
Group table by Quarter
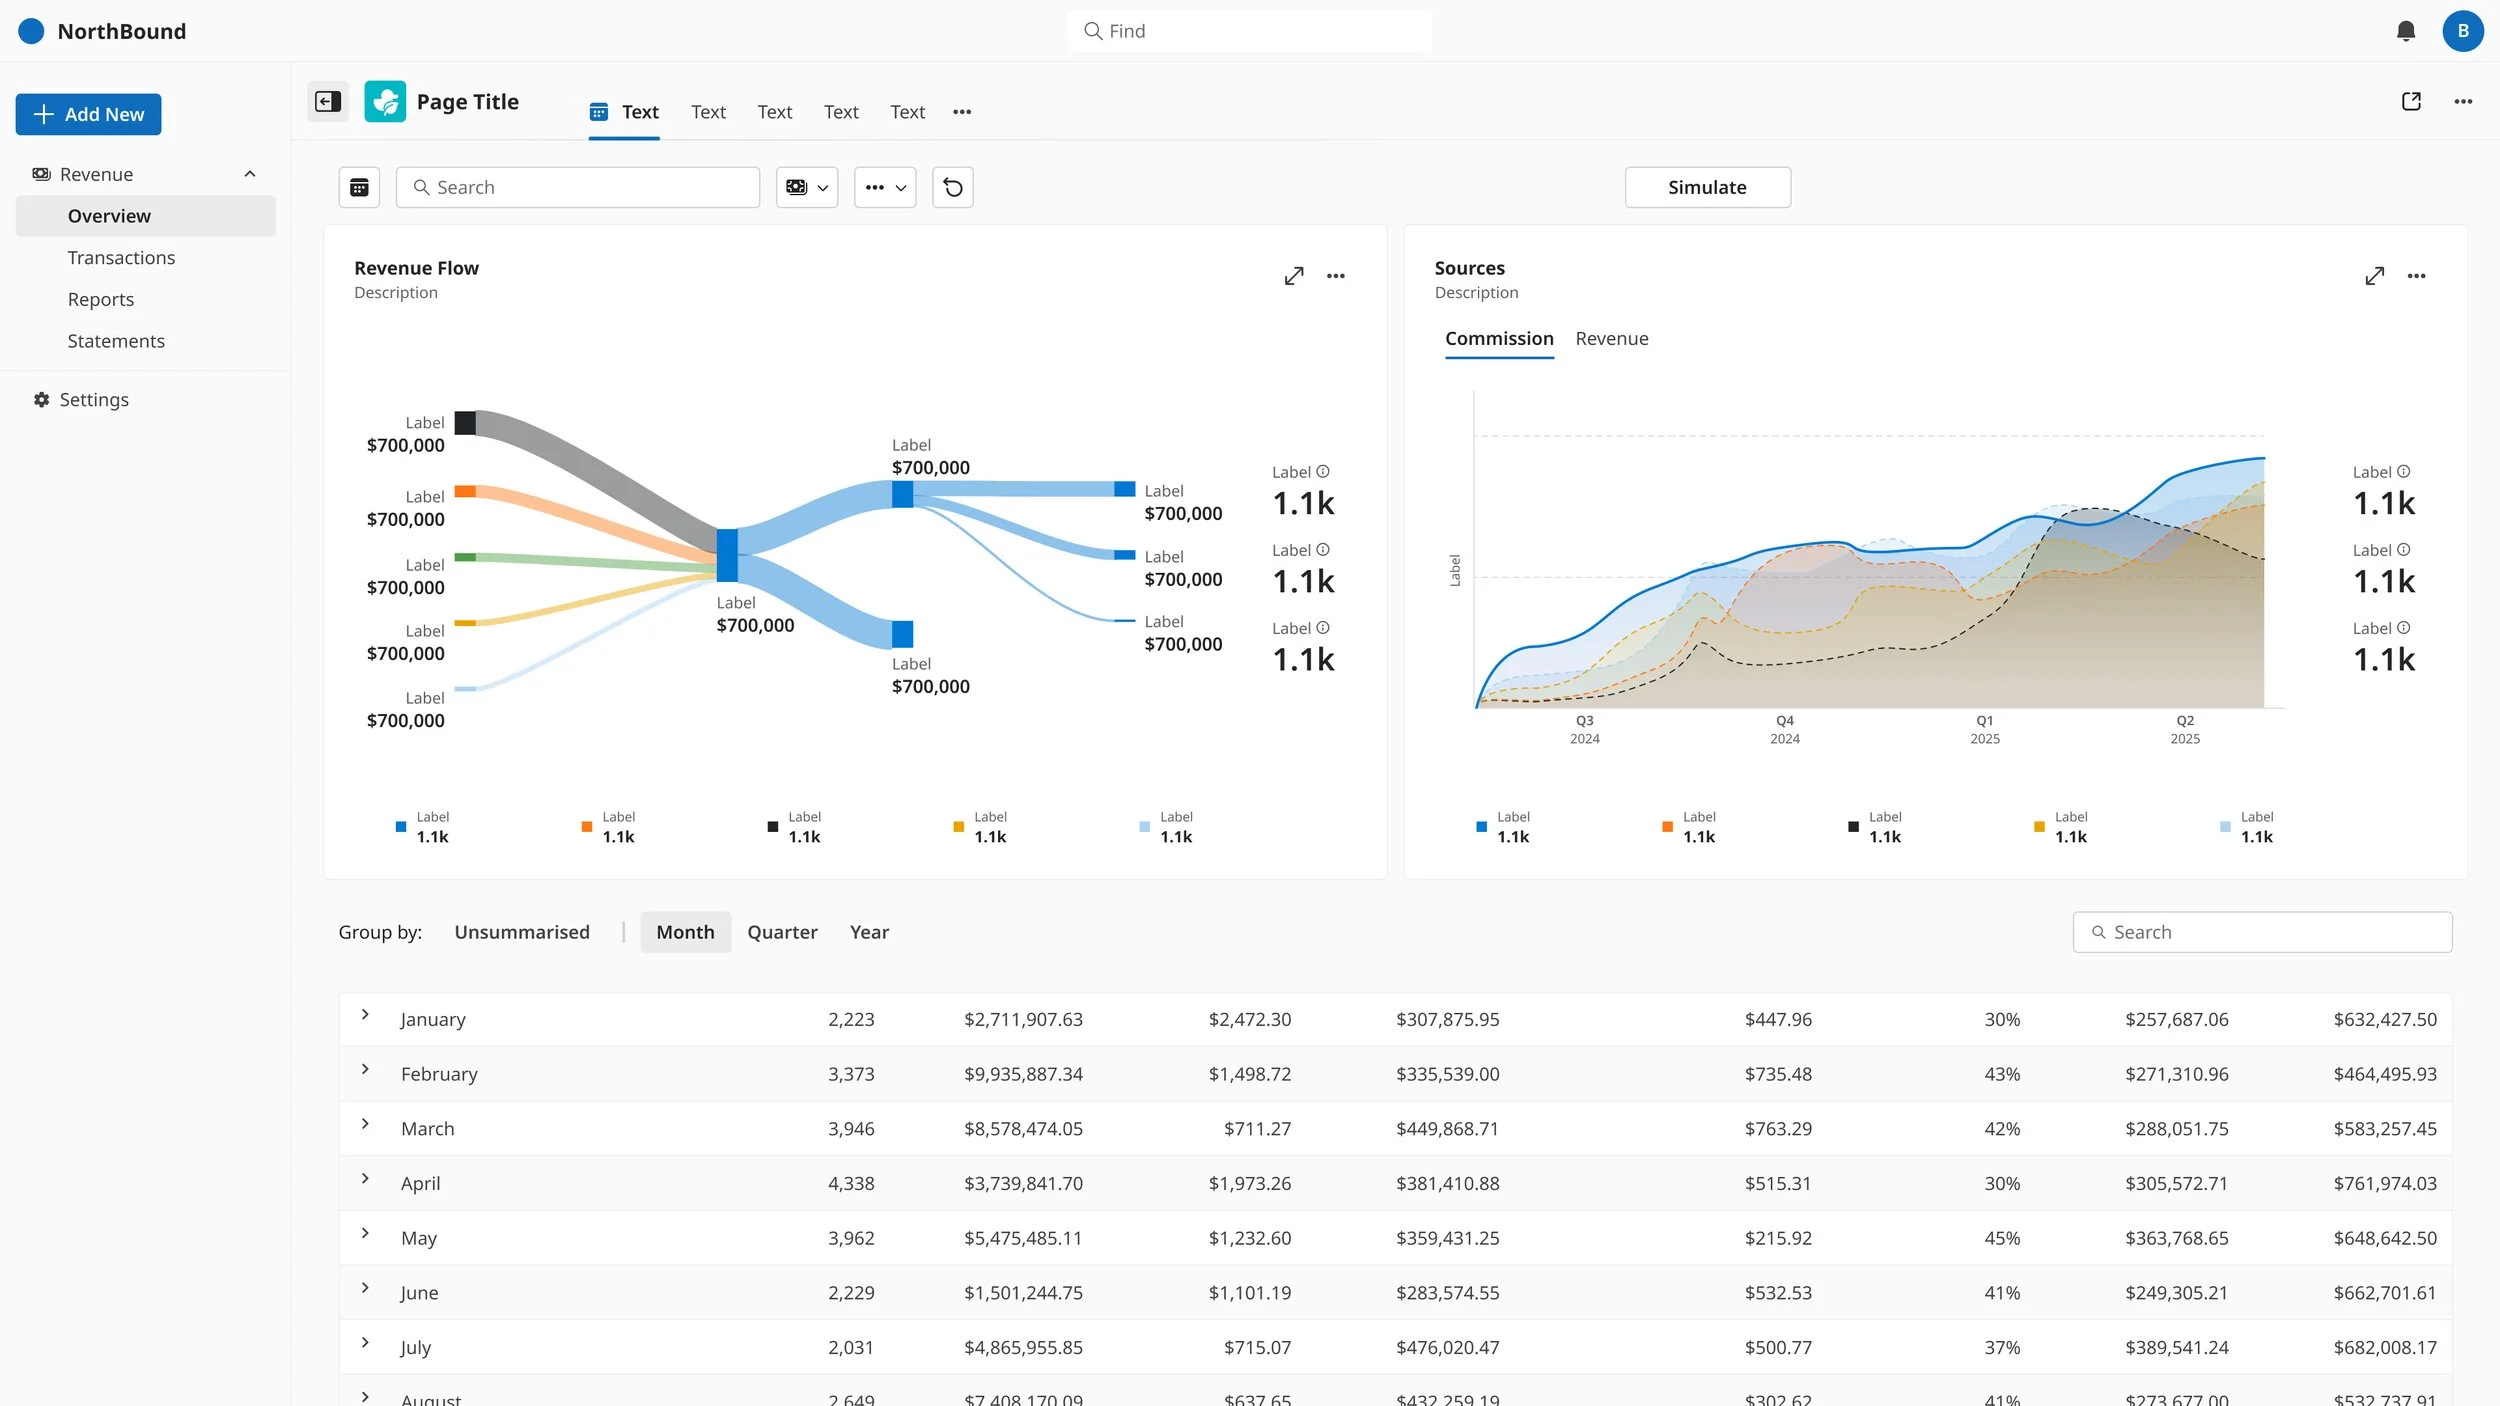[x=782, y=932]
